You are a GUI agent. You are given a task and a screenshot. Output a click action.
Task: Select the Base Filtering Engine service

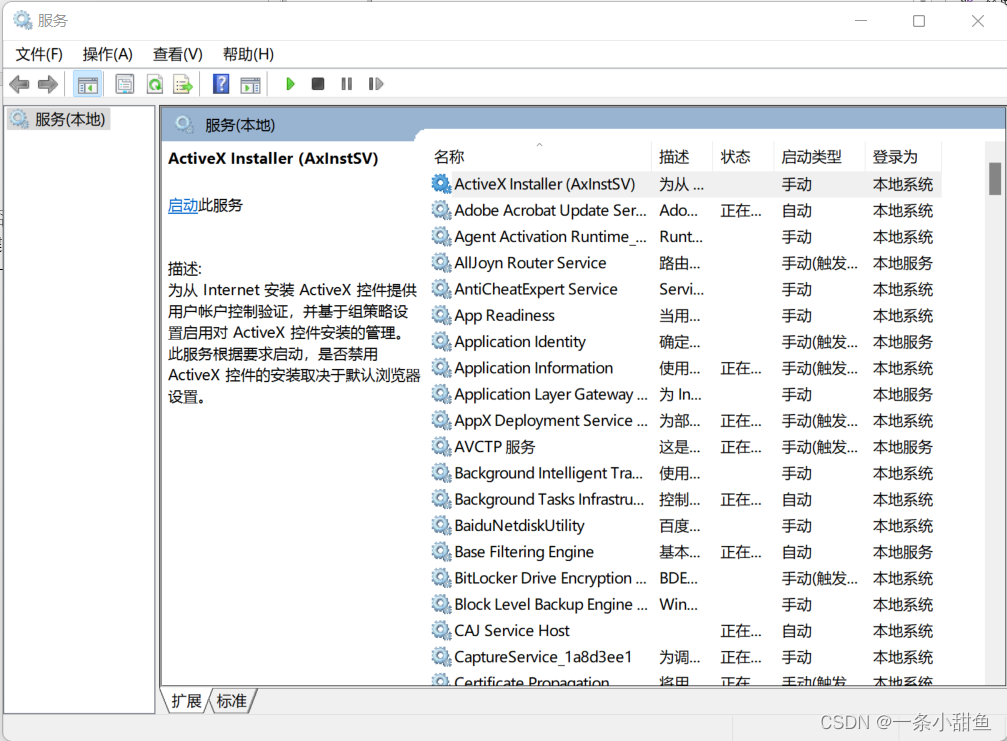pos(523,551)
